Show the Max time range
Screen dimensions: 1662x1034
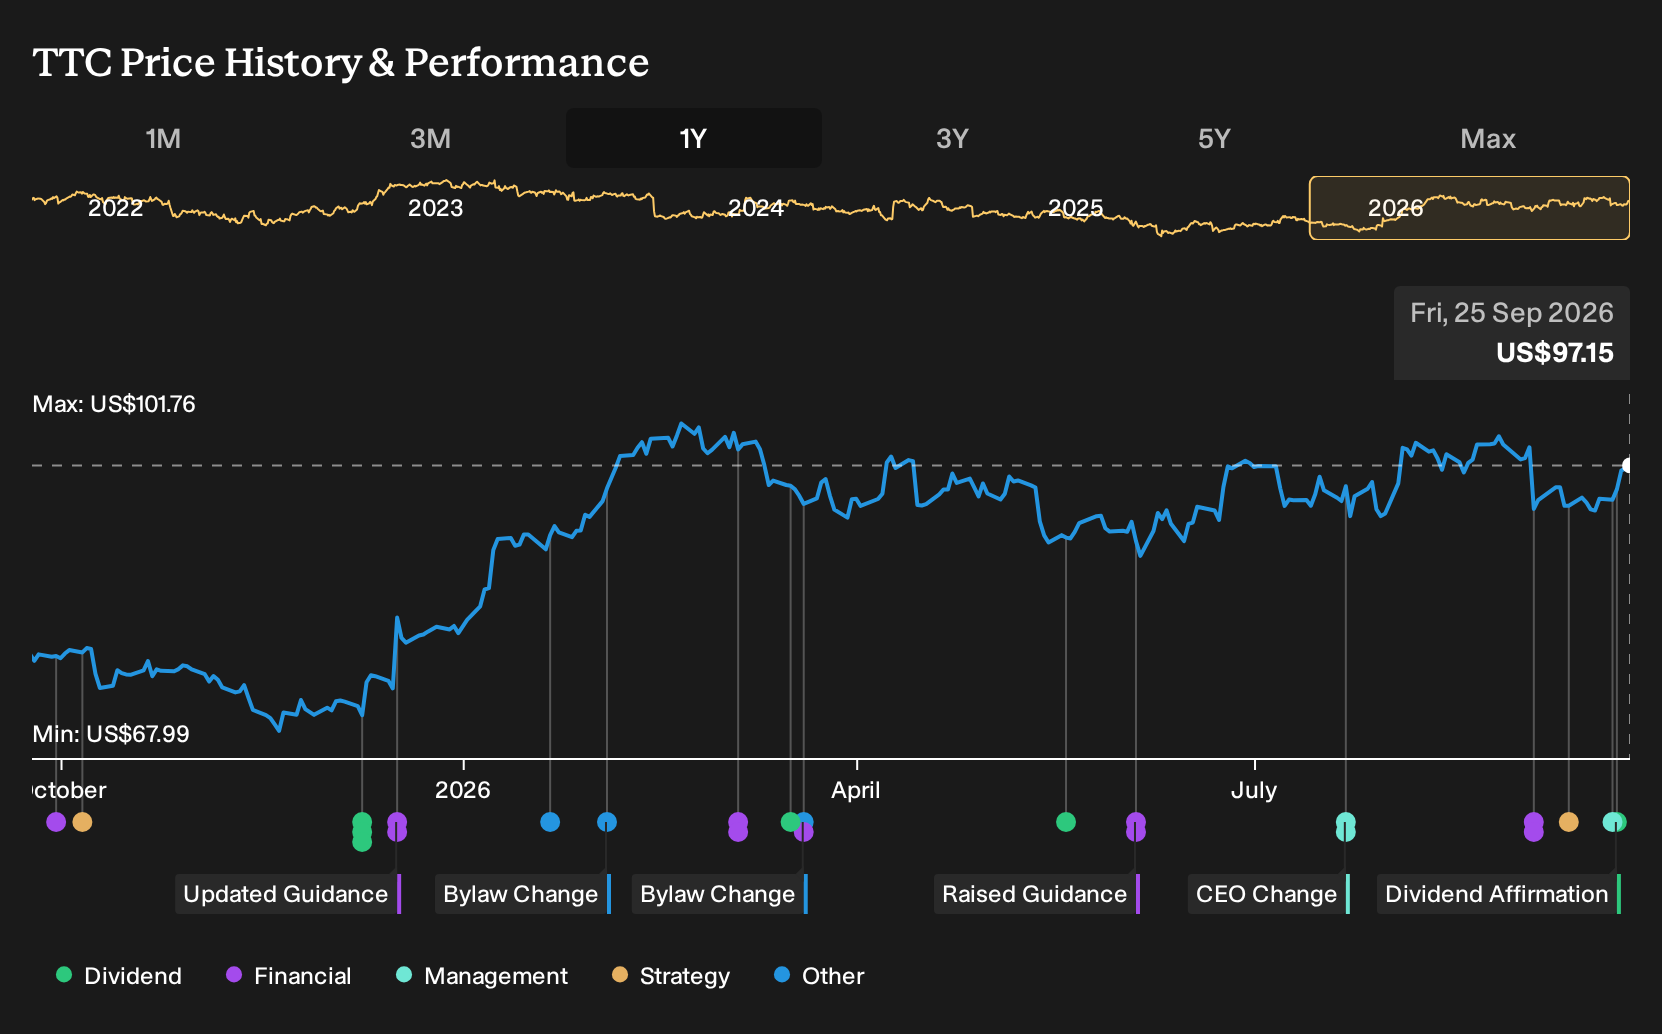click(1488, 138)
